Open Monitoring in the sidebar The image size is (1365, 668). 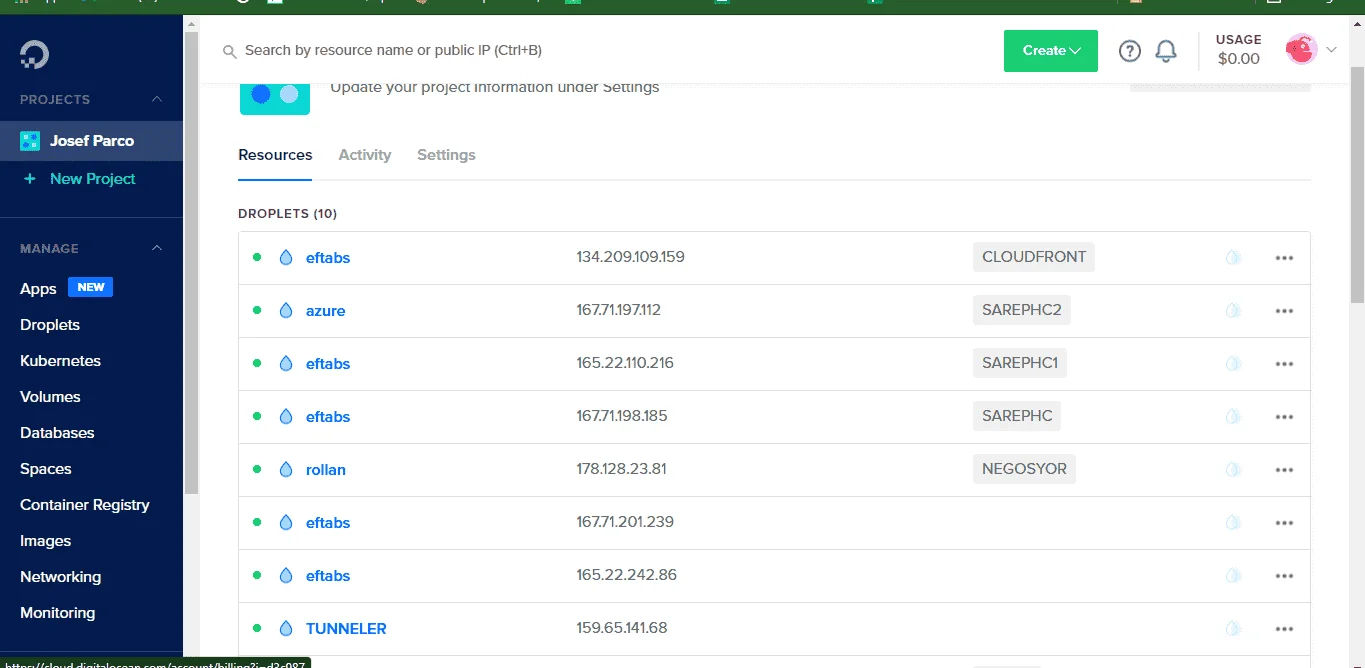tap(58, 613)
